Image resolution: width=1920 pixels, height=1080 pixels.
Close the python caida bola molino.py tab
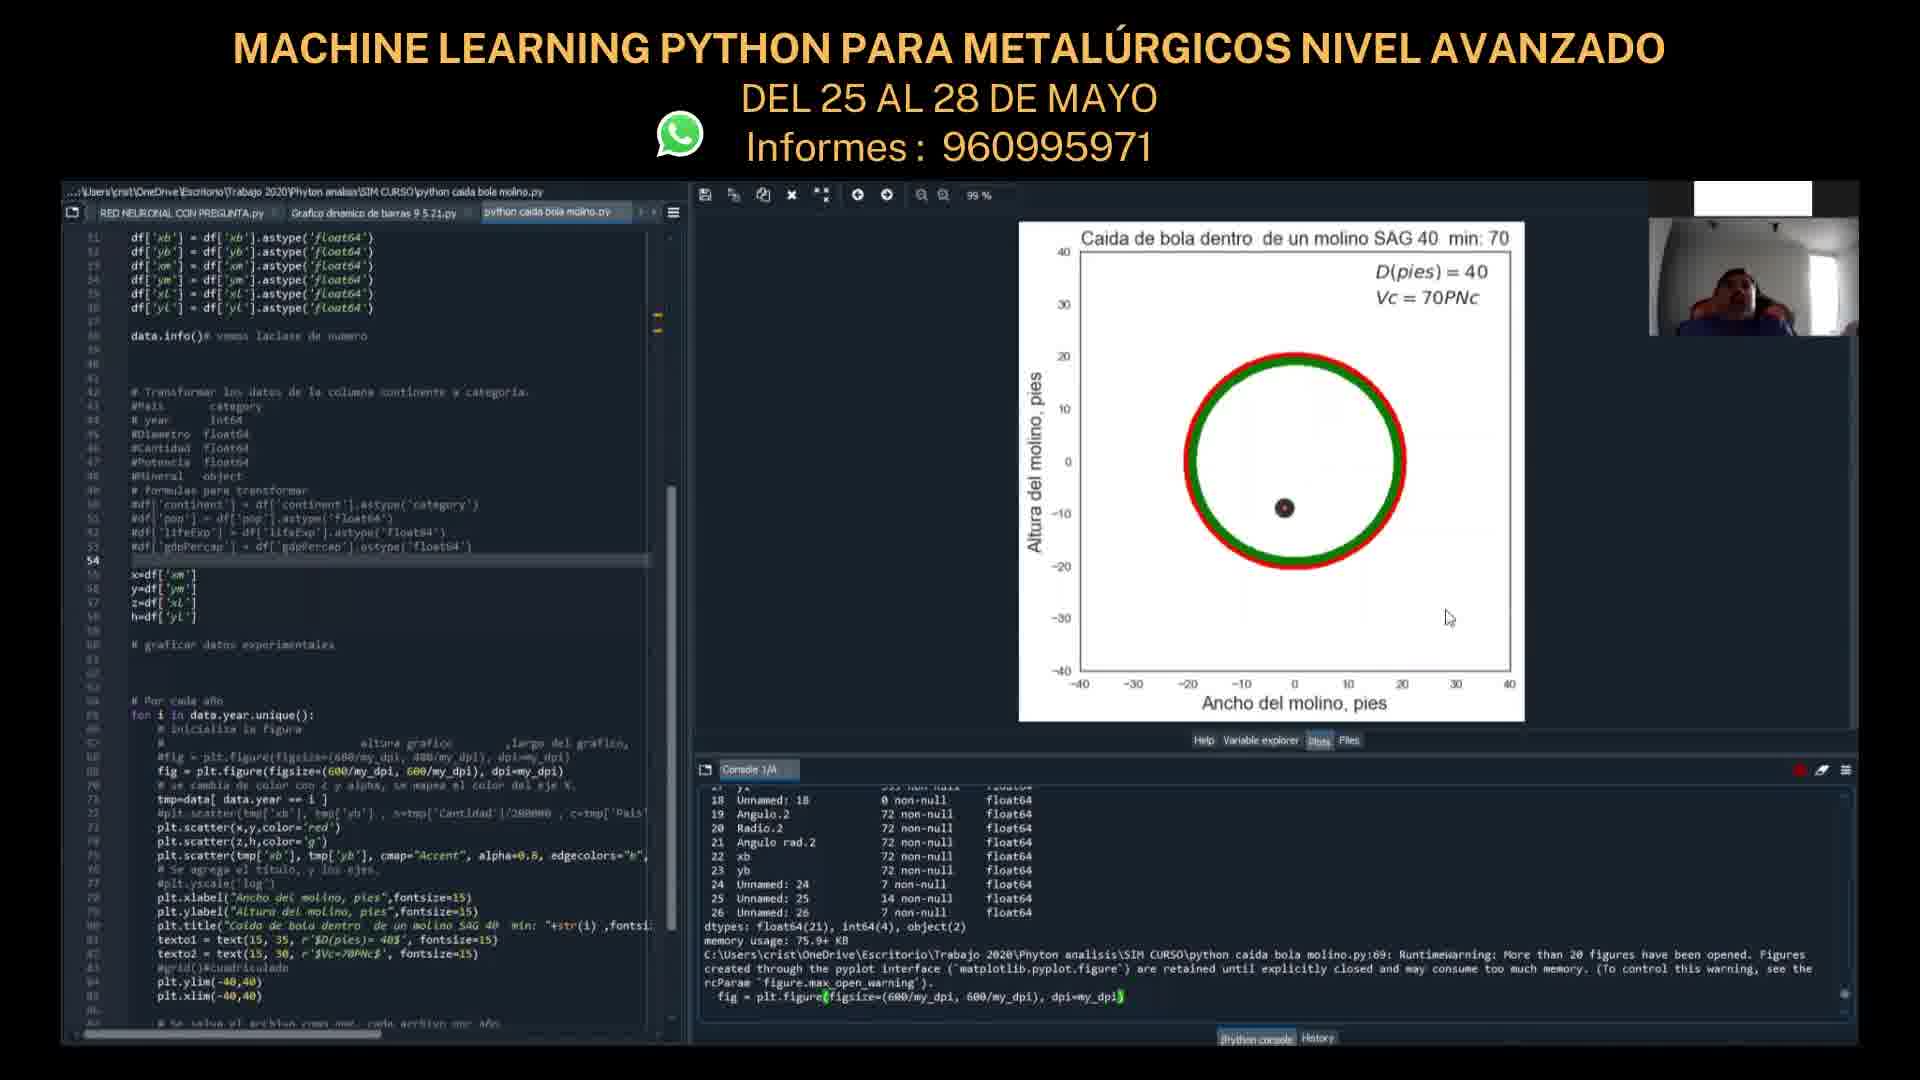(623, 212)
